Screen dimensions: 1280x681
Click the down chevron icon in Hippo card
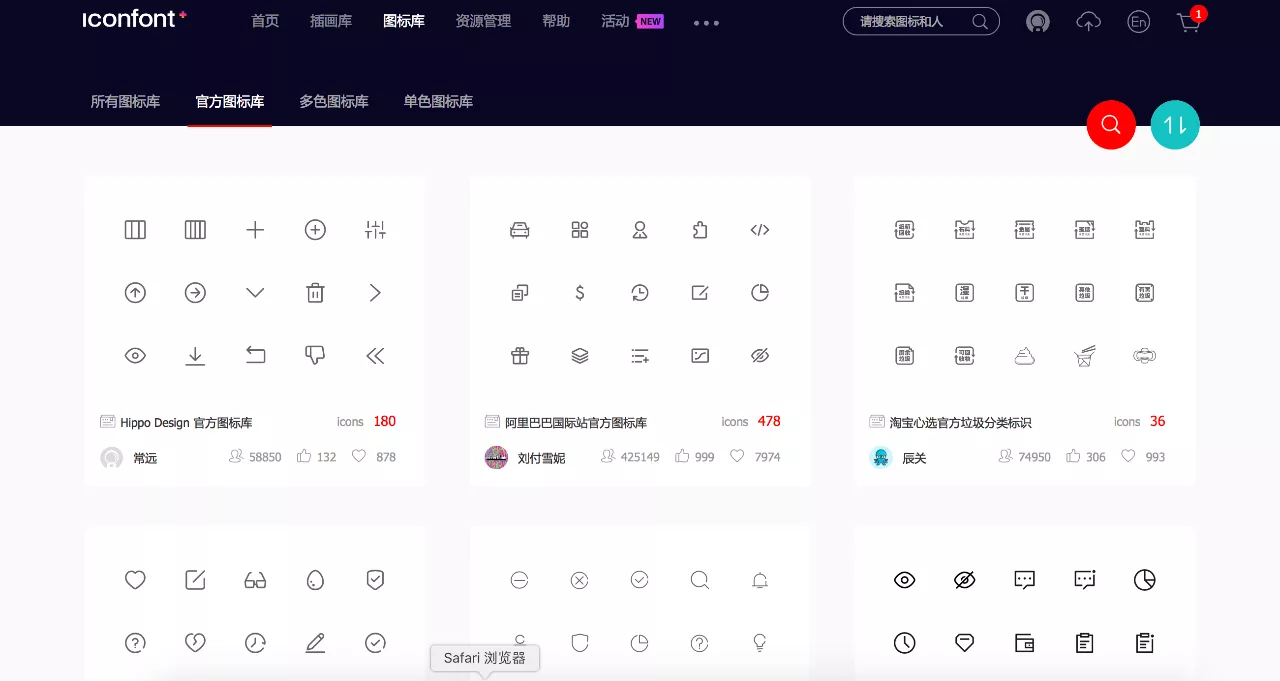[x=255, y=292]
